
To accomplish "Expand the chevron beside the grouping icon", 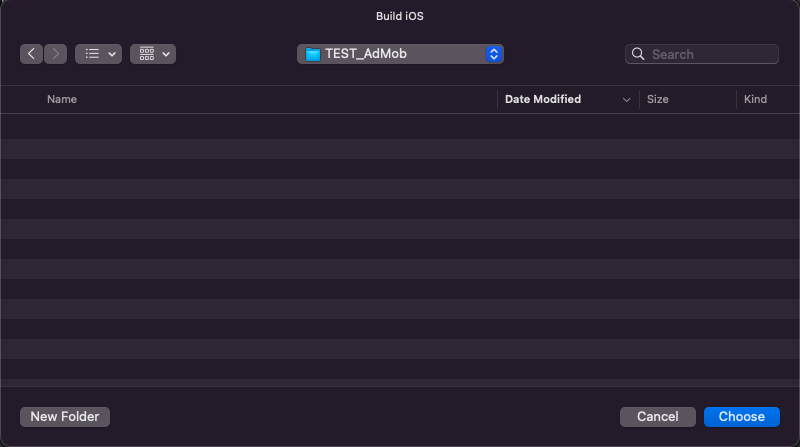I will (165, 54).
